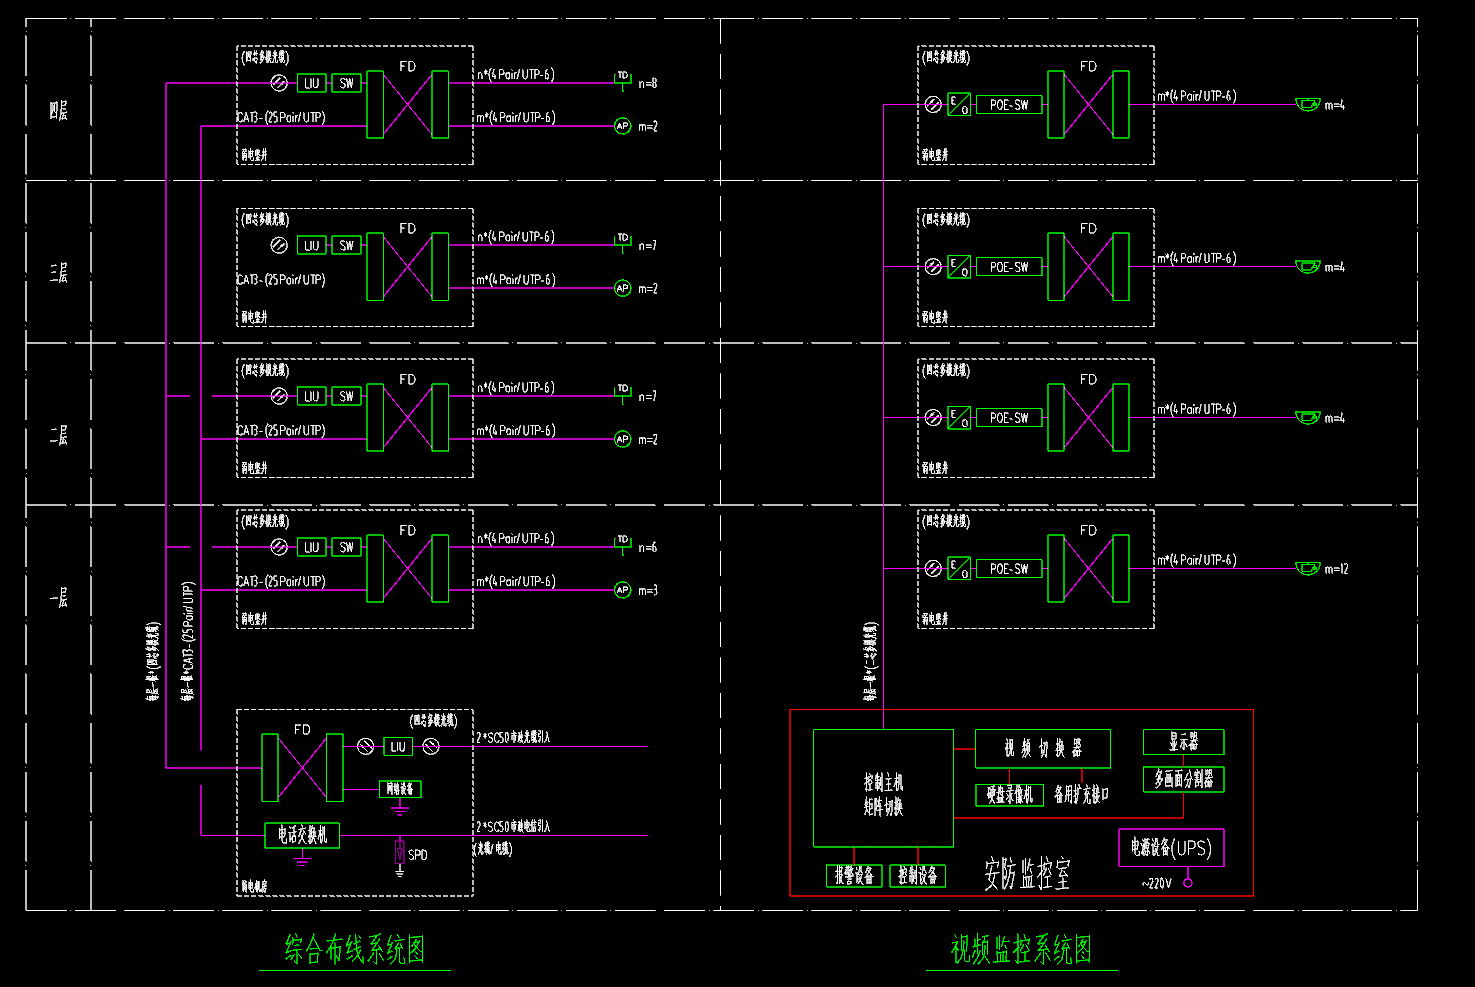Image resolution: width=1475 pixels, height=987 pixels.
Task: Select the 四层 E/O converter symbol
Action: click(959, 104)
